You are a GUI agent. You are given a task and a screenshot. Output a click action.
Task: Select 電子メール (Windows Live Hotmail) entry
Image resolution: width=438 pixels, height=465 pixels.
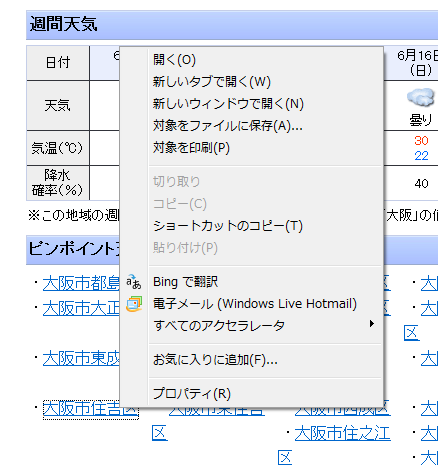coord(251,304)
